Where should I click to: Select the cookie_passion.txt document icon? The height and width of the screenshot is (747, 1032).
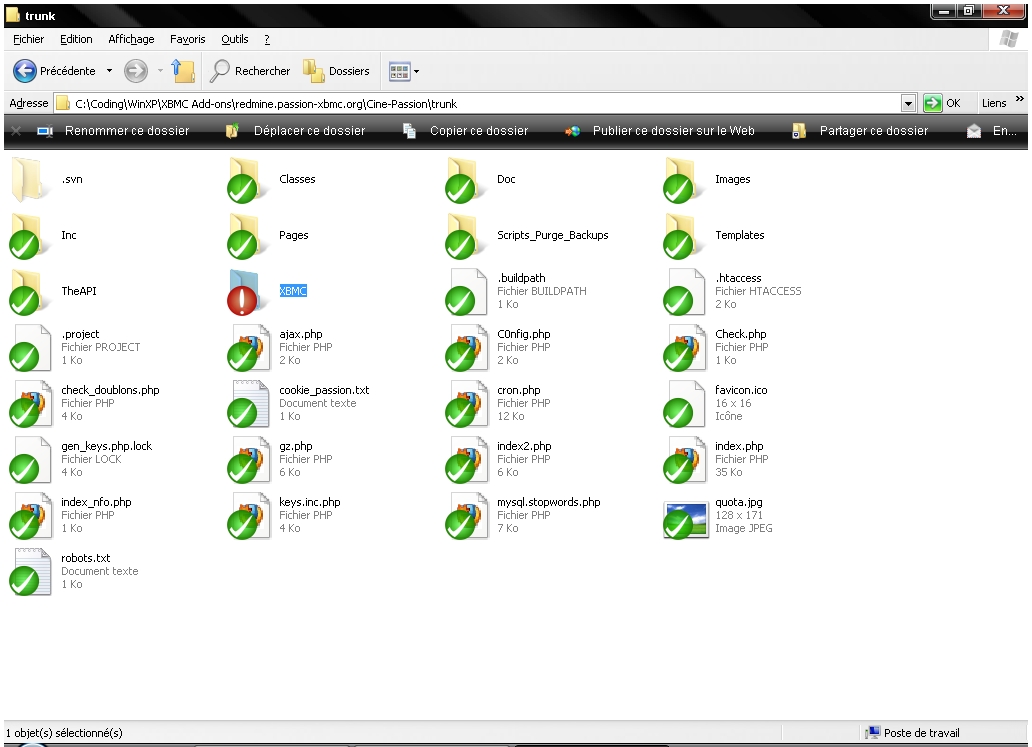point(248,403)
